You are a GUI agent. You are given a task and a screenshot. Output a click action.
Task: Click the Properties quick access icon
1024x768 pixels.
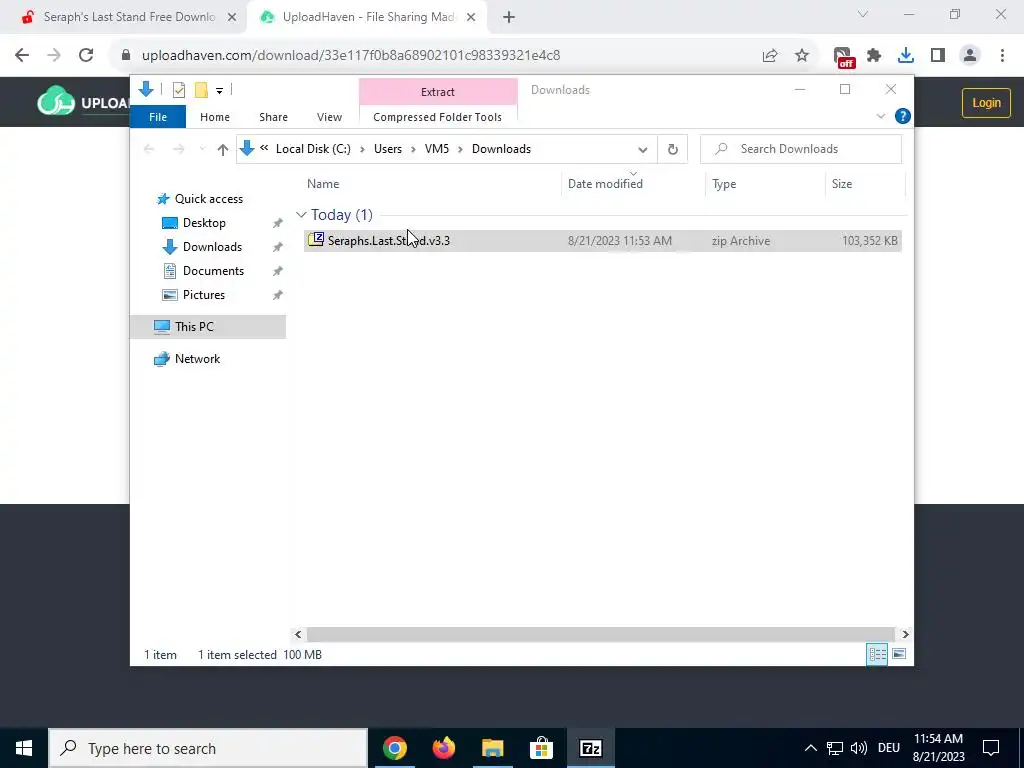(179, 90)
